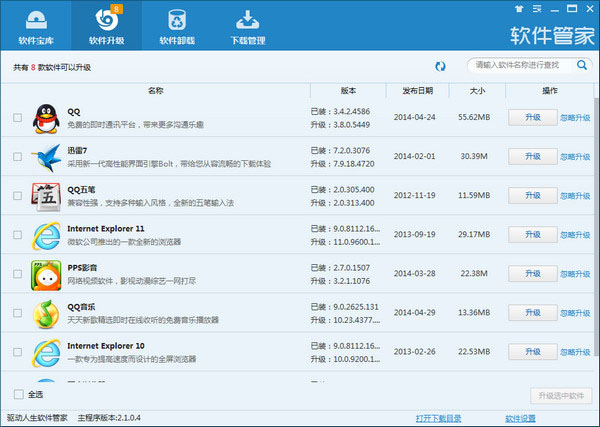Select the QQ name text
600x427 pixels.
pyautogui.click(x=74, y=112)
